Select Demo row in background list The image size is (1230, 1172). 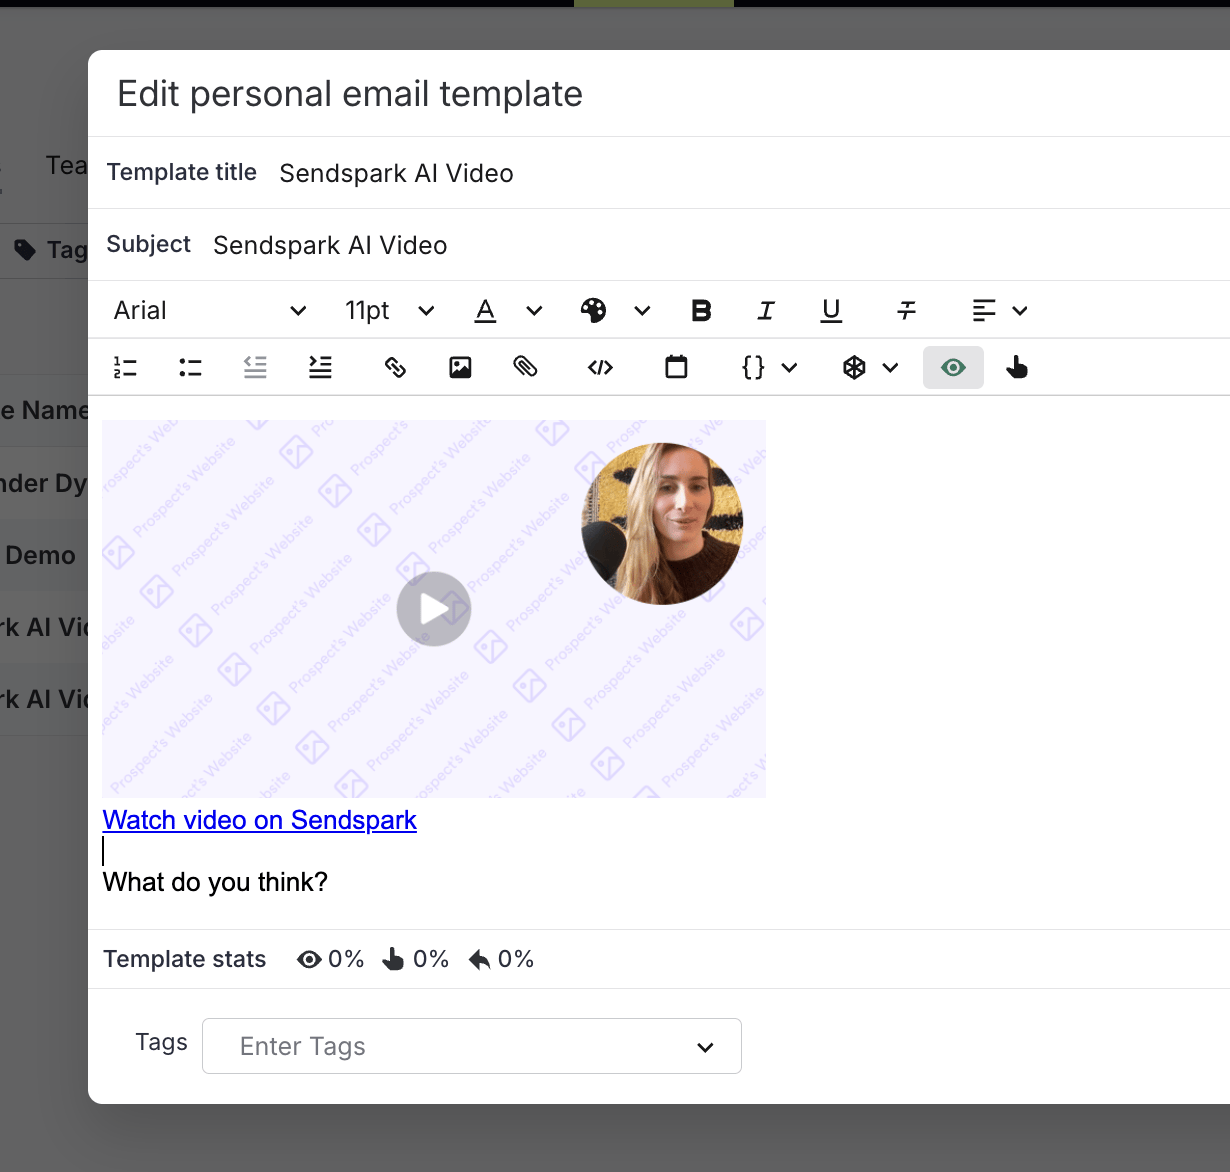coord(41,555)
